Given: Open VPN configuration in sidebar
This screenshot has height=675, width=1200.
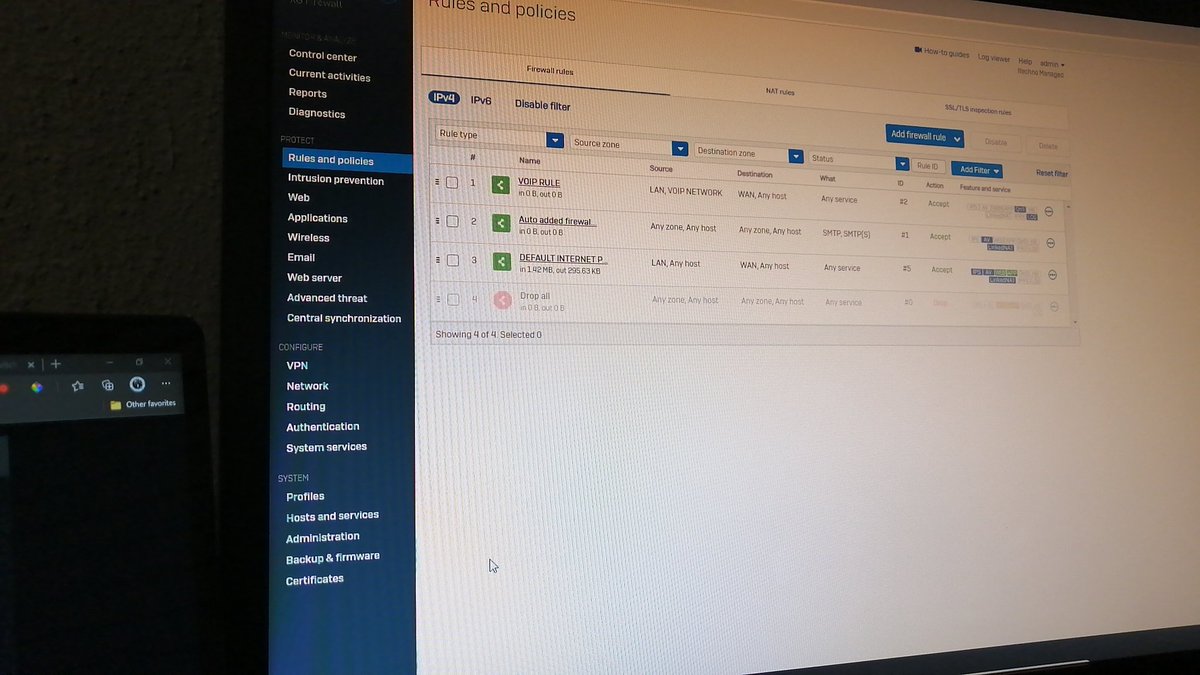Looking at the screenshot, I should (x=297, y=366).
